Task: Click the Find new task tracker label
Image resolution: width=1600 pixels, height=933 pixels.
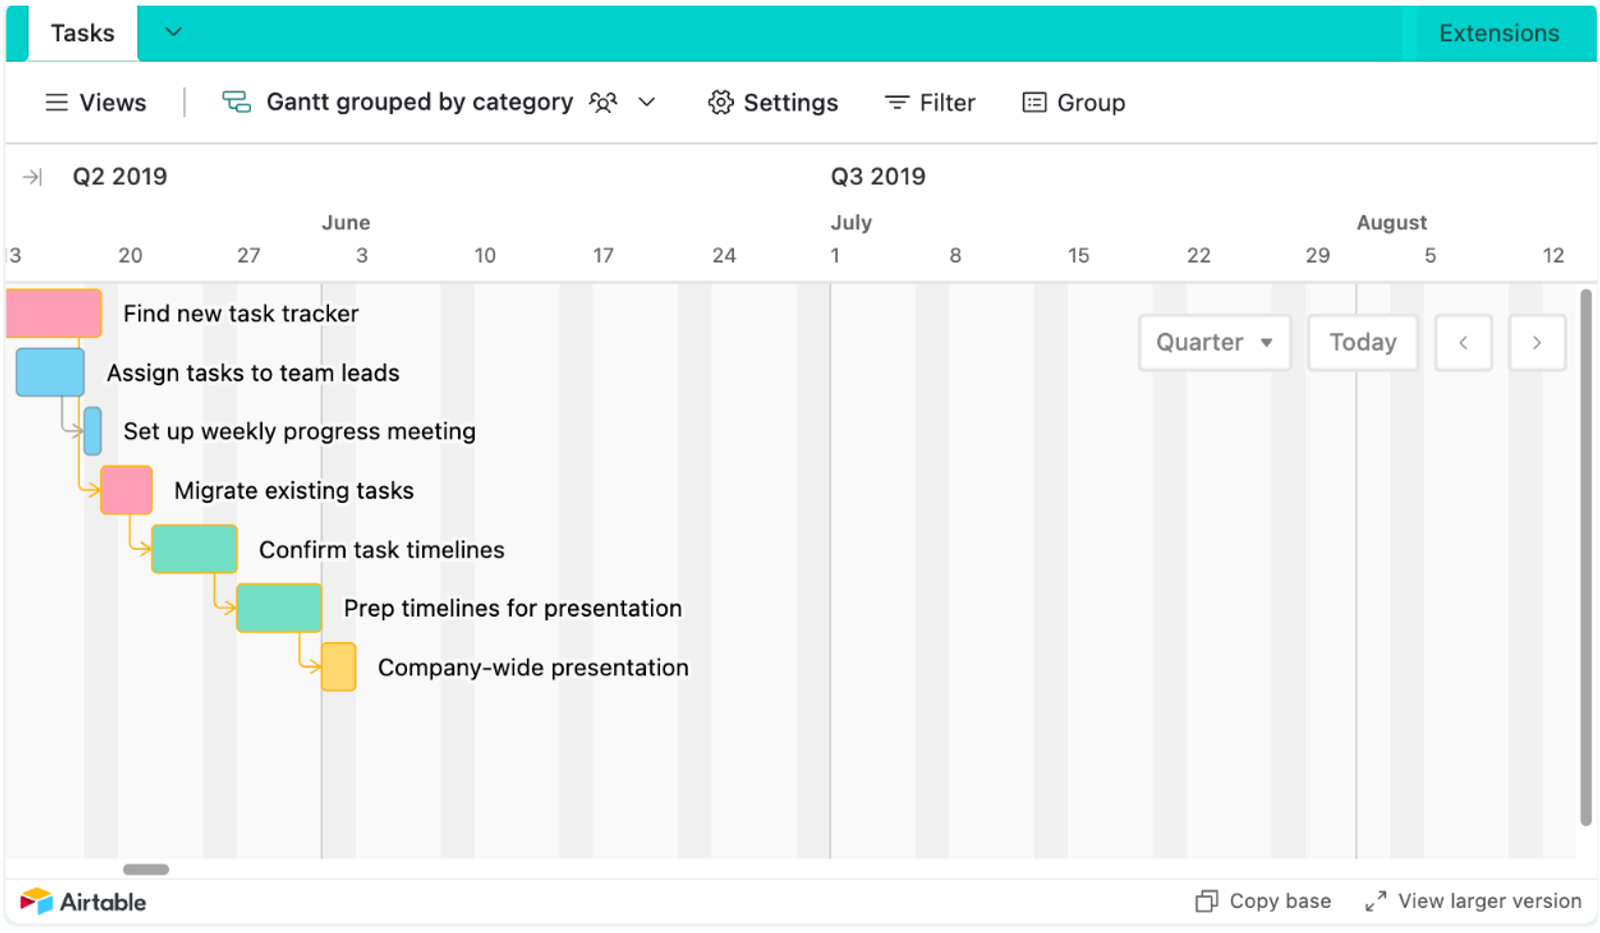Action: [x=241, y=314]
